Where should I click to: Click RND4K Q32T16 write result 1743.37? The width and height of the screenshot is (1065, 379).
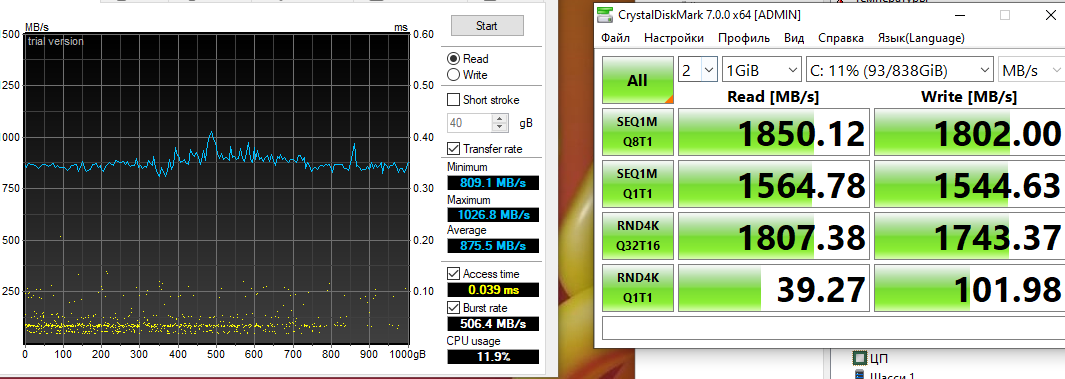click(x=969, y=236)
